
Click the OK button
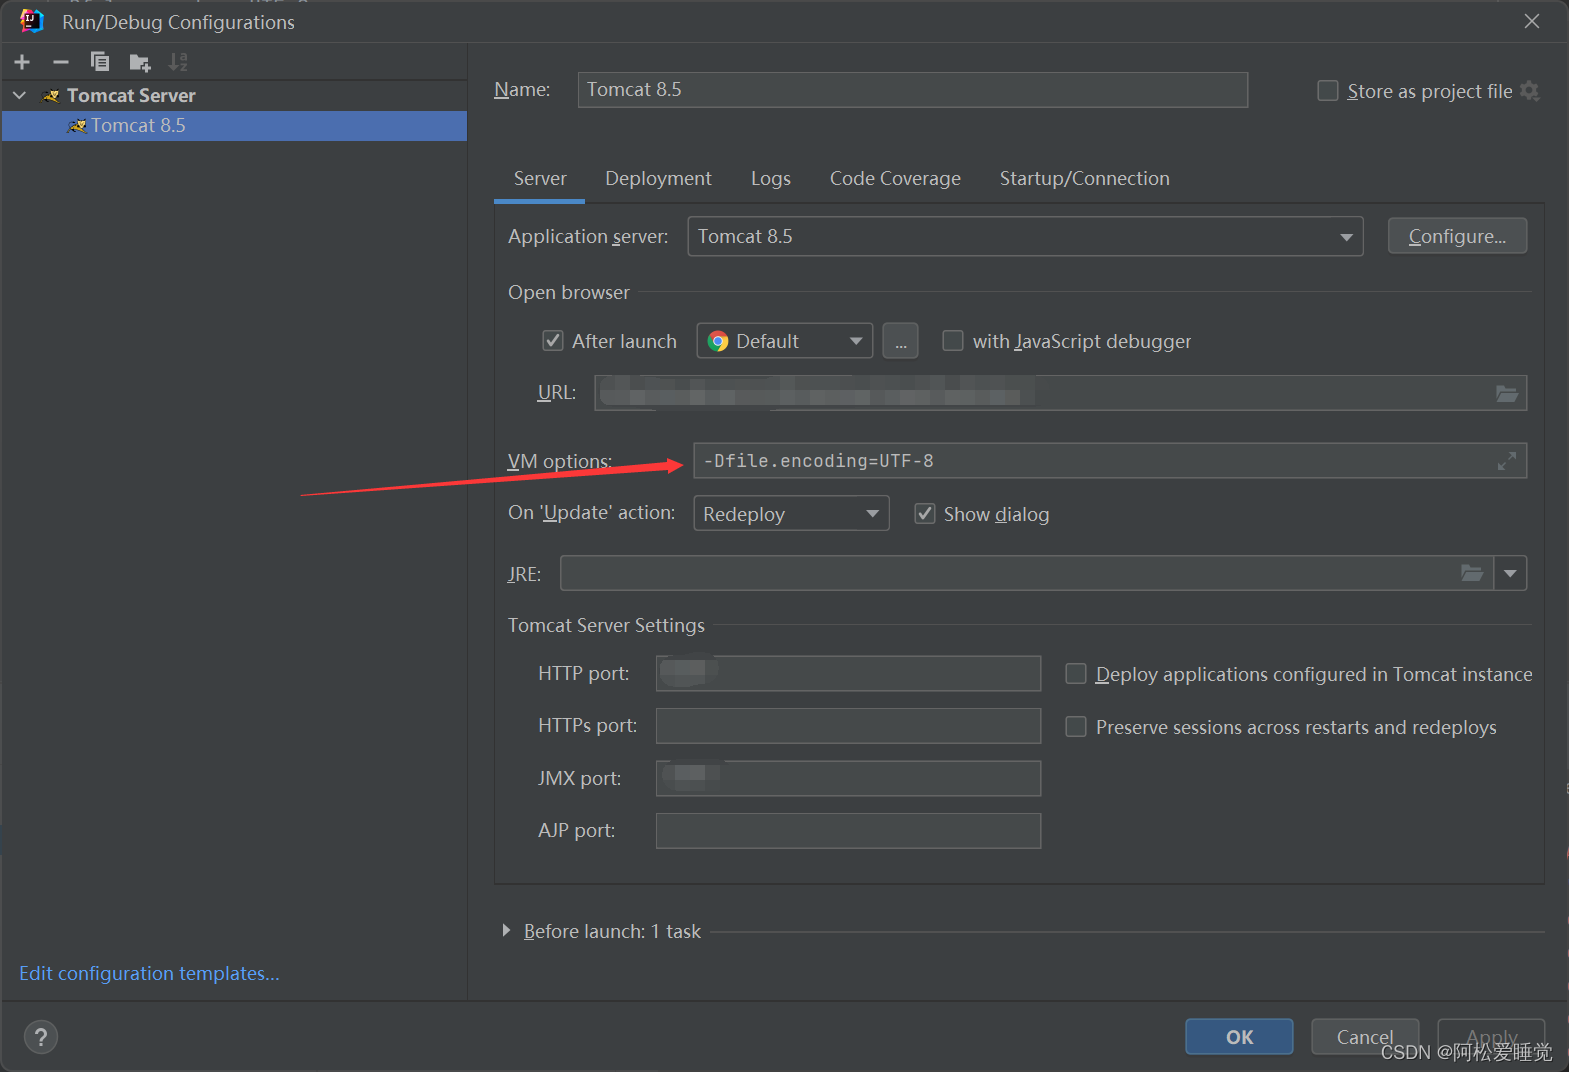(1239, 1037)
